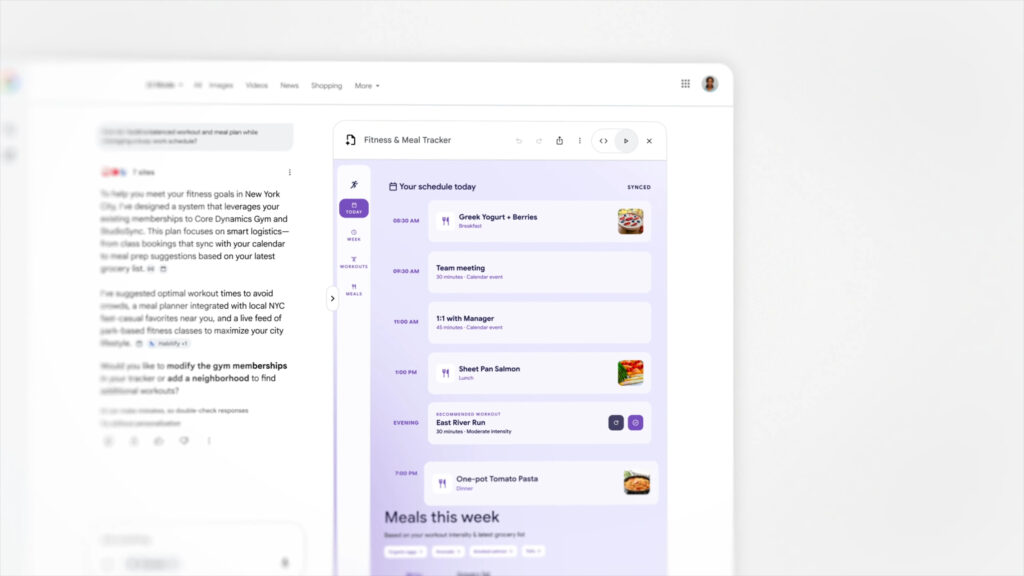Click the calendar icon beside Your schedule today

pyautogui.click(x=392, y=187)
